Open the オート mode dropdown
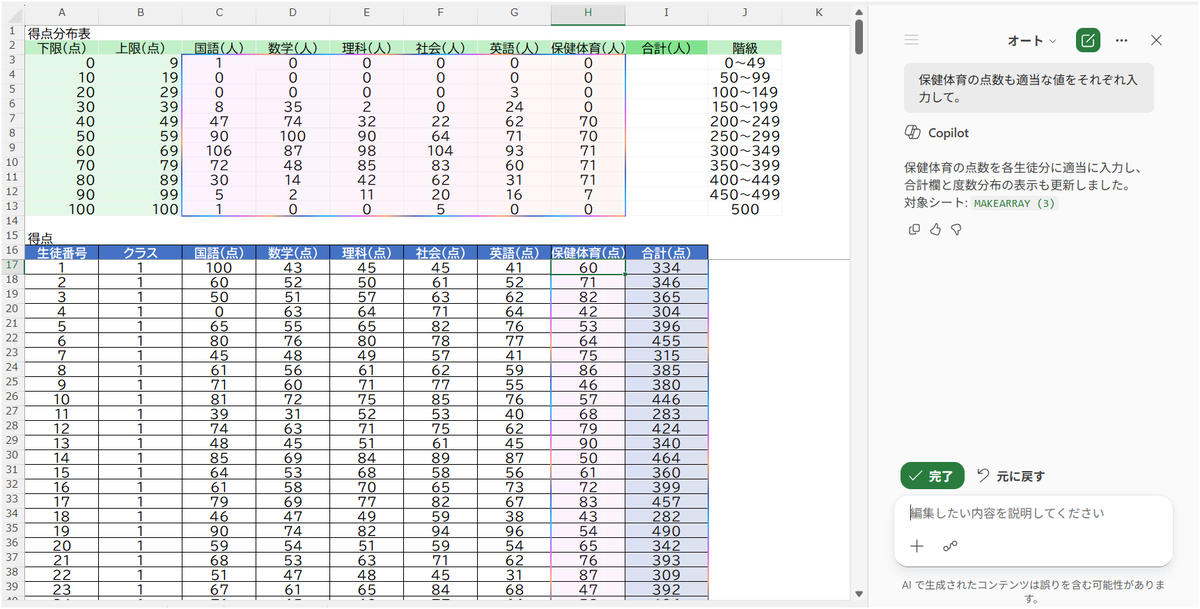The height and width of the screenshot is (609, 1200). [1032, 41]
